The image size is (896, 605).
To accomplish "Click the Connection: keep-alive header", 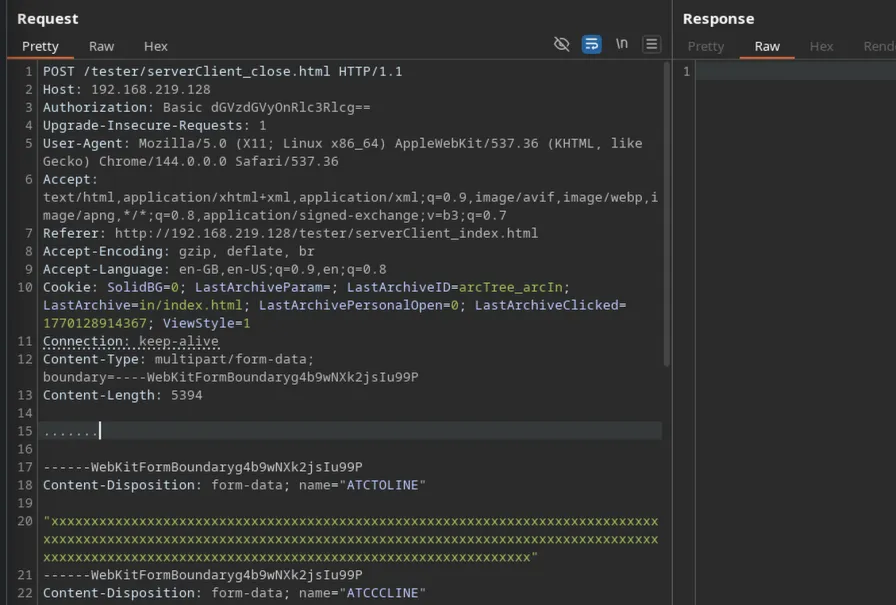I will (x=130, y=341).
